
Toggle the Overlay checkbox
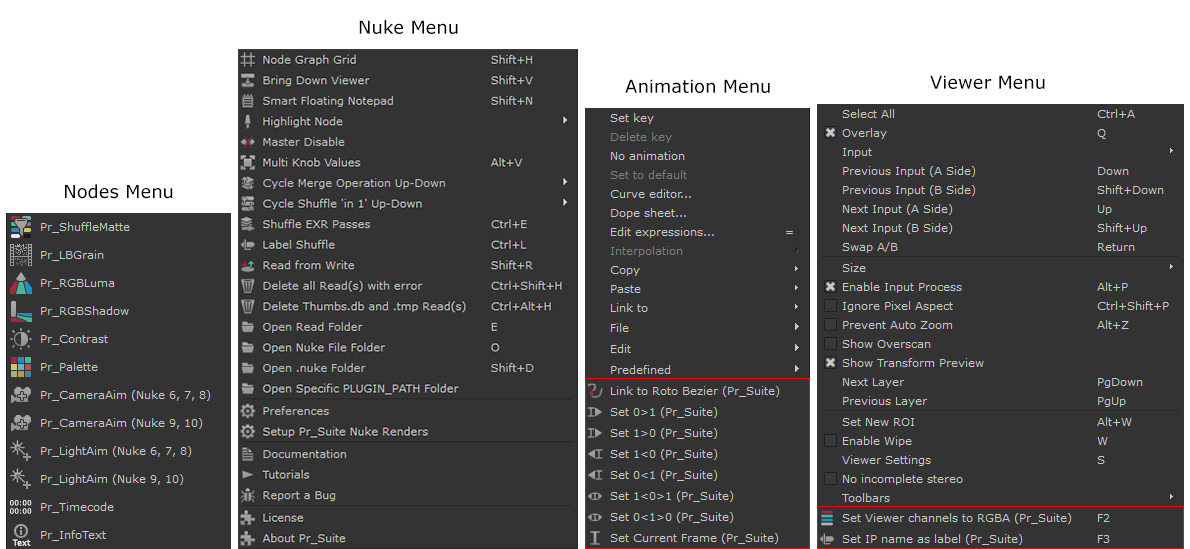(x=830, y=133)
